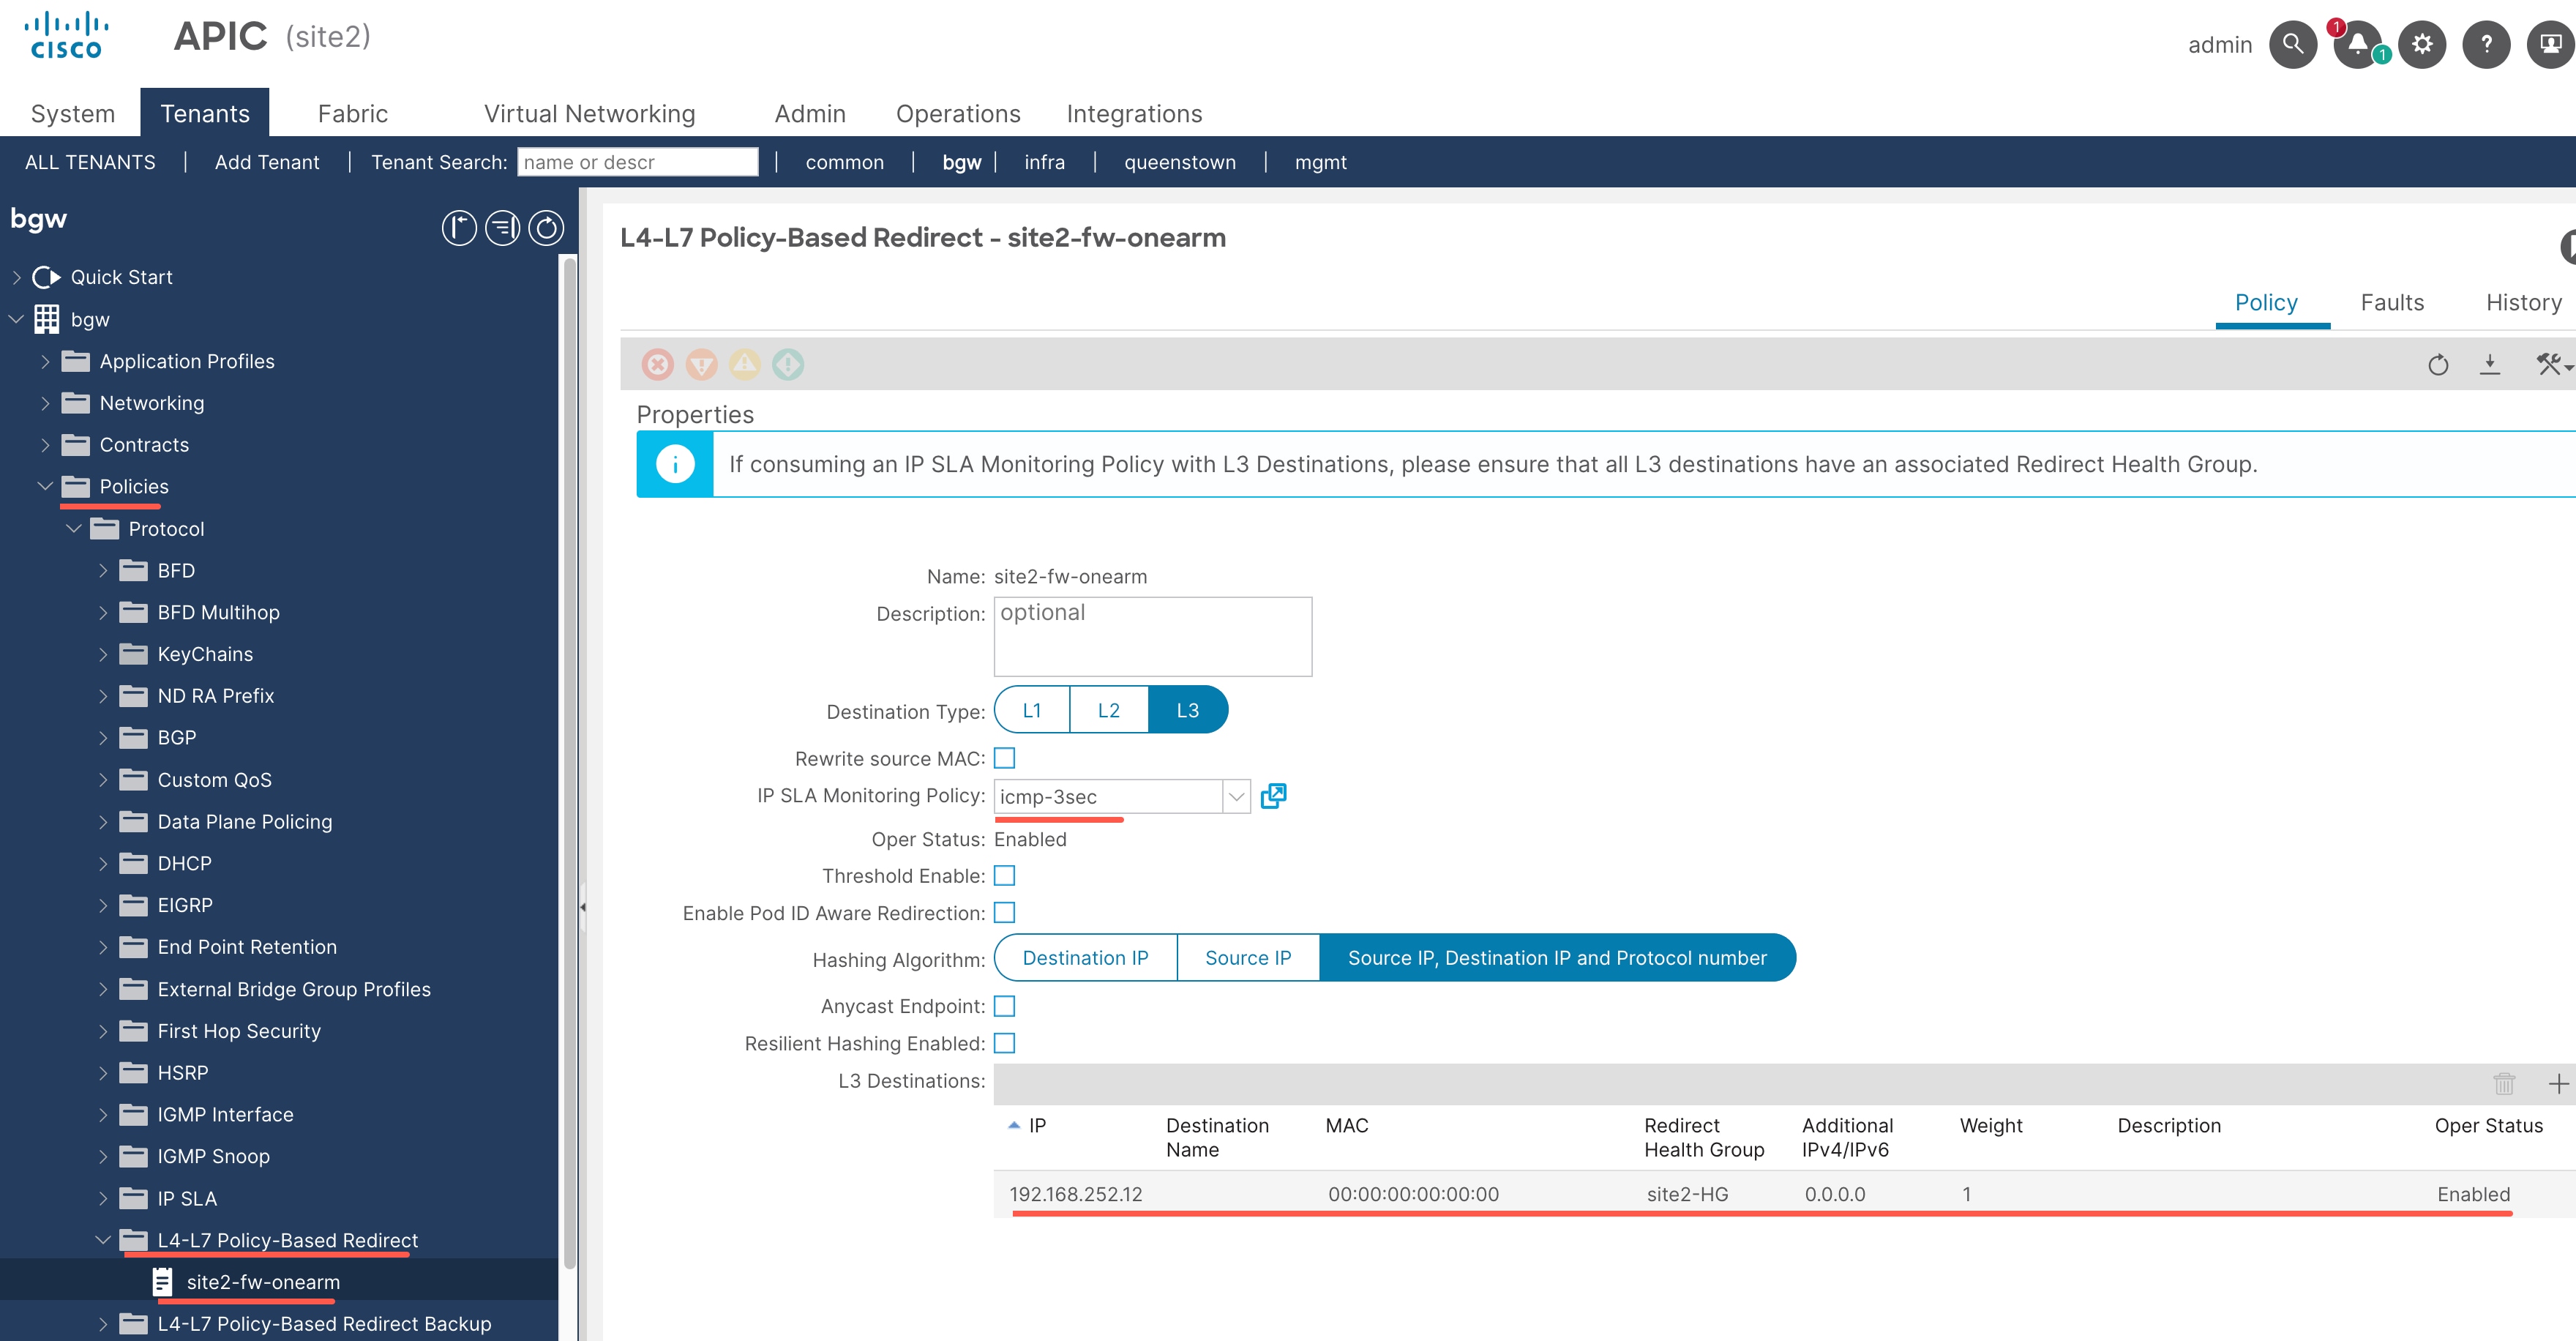
Task: Open the help question mark icon
Action: pyautogui.click(x=2486, y=44)
